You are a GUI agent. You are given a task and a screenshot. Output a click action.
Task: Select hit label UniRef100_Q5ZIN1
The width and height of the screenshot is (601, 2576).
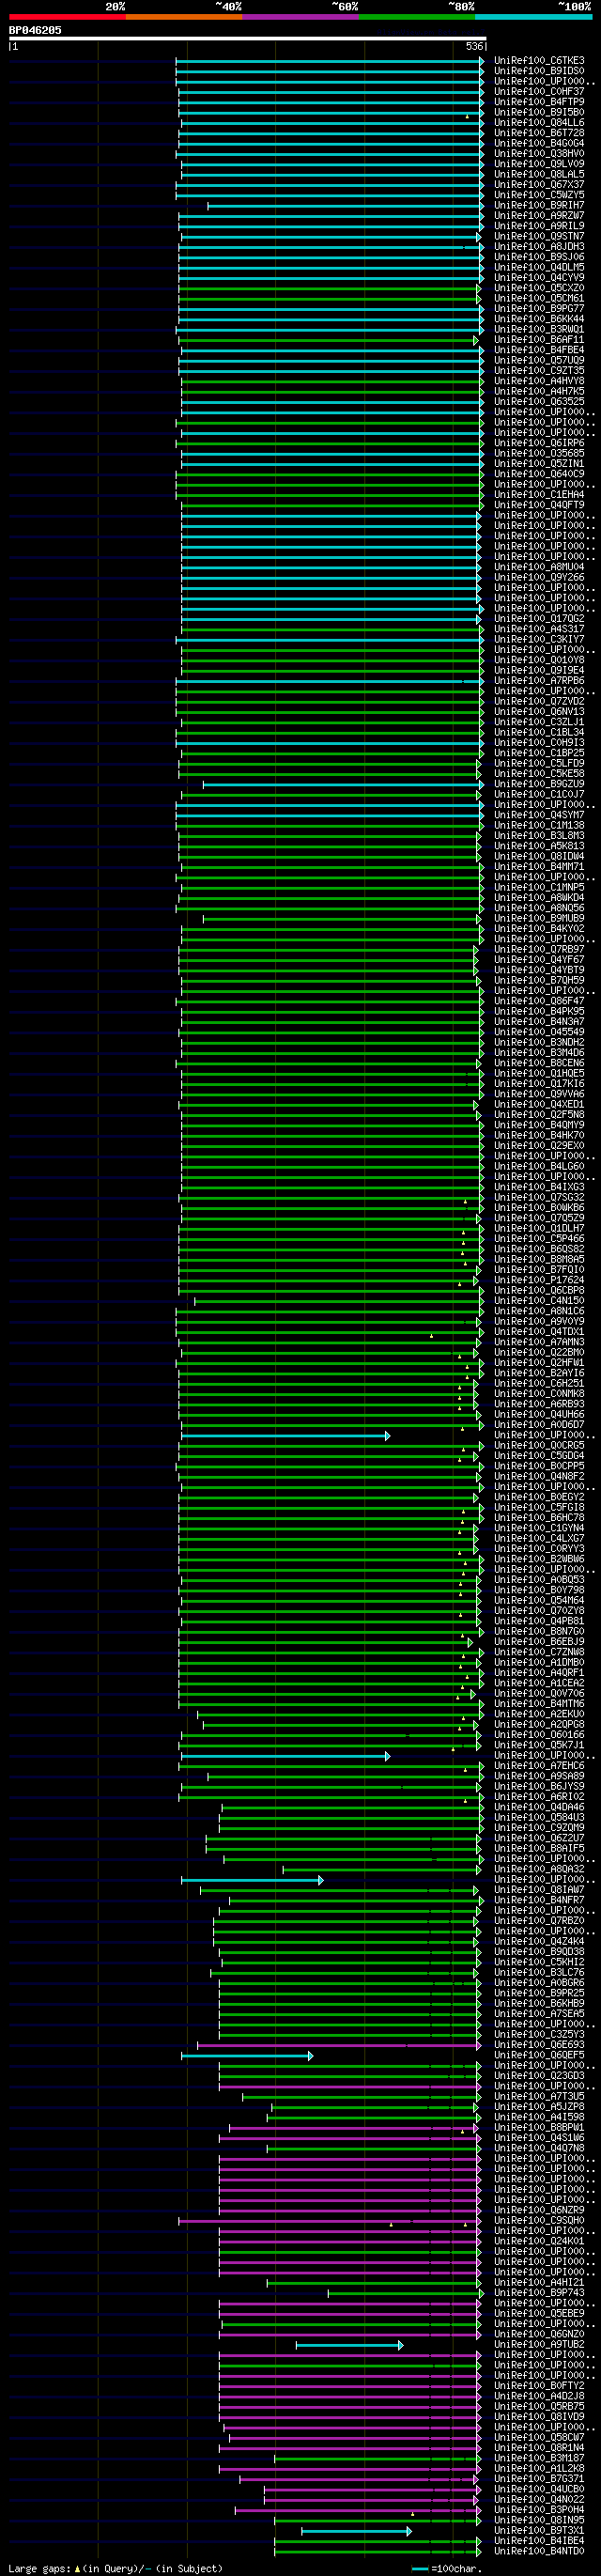pos(539,464)
